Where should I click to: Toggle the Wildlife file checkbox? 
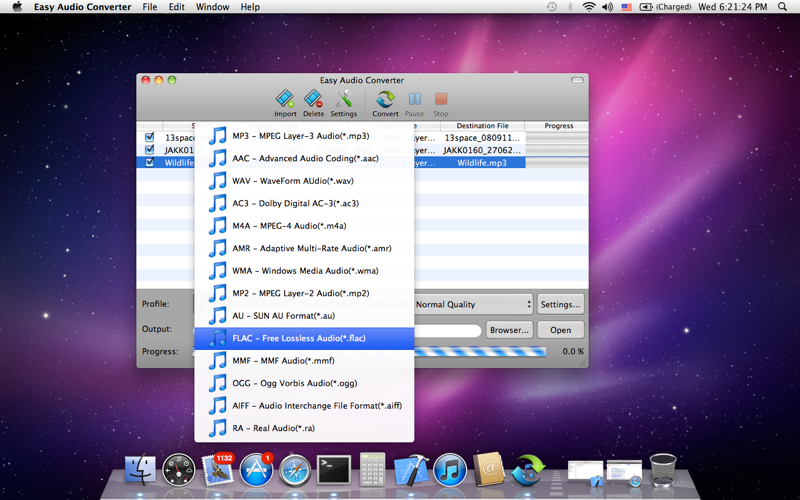coord(150,162)
